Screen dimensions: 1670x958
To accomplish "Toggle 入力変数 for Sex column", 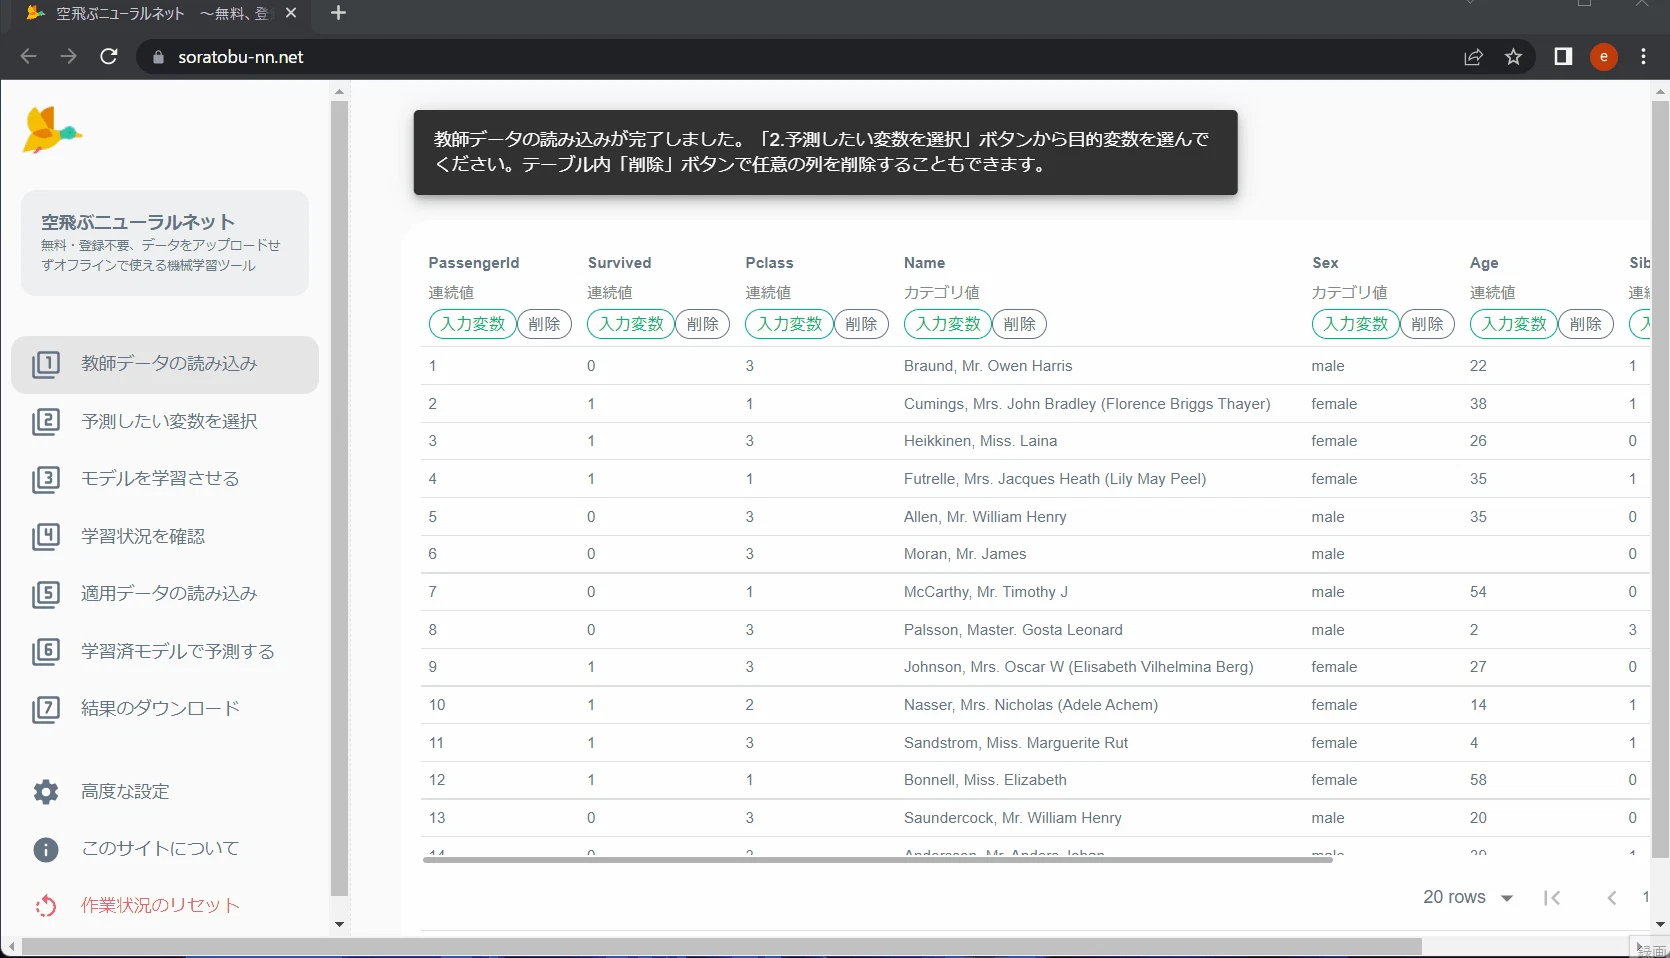I will (x=1355, y=324).
